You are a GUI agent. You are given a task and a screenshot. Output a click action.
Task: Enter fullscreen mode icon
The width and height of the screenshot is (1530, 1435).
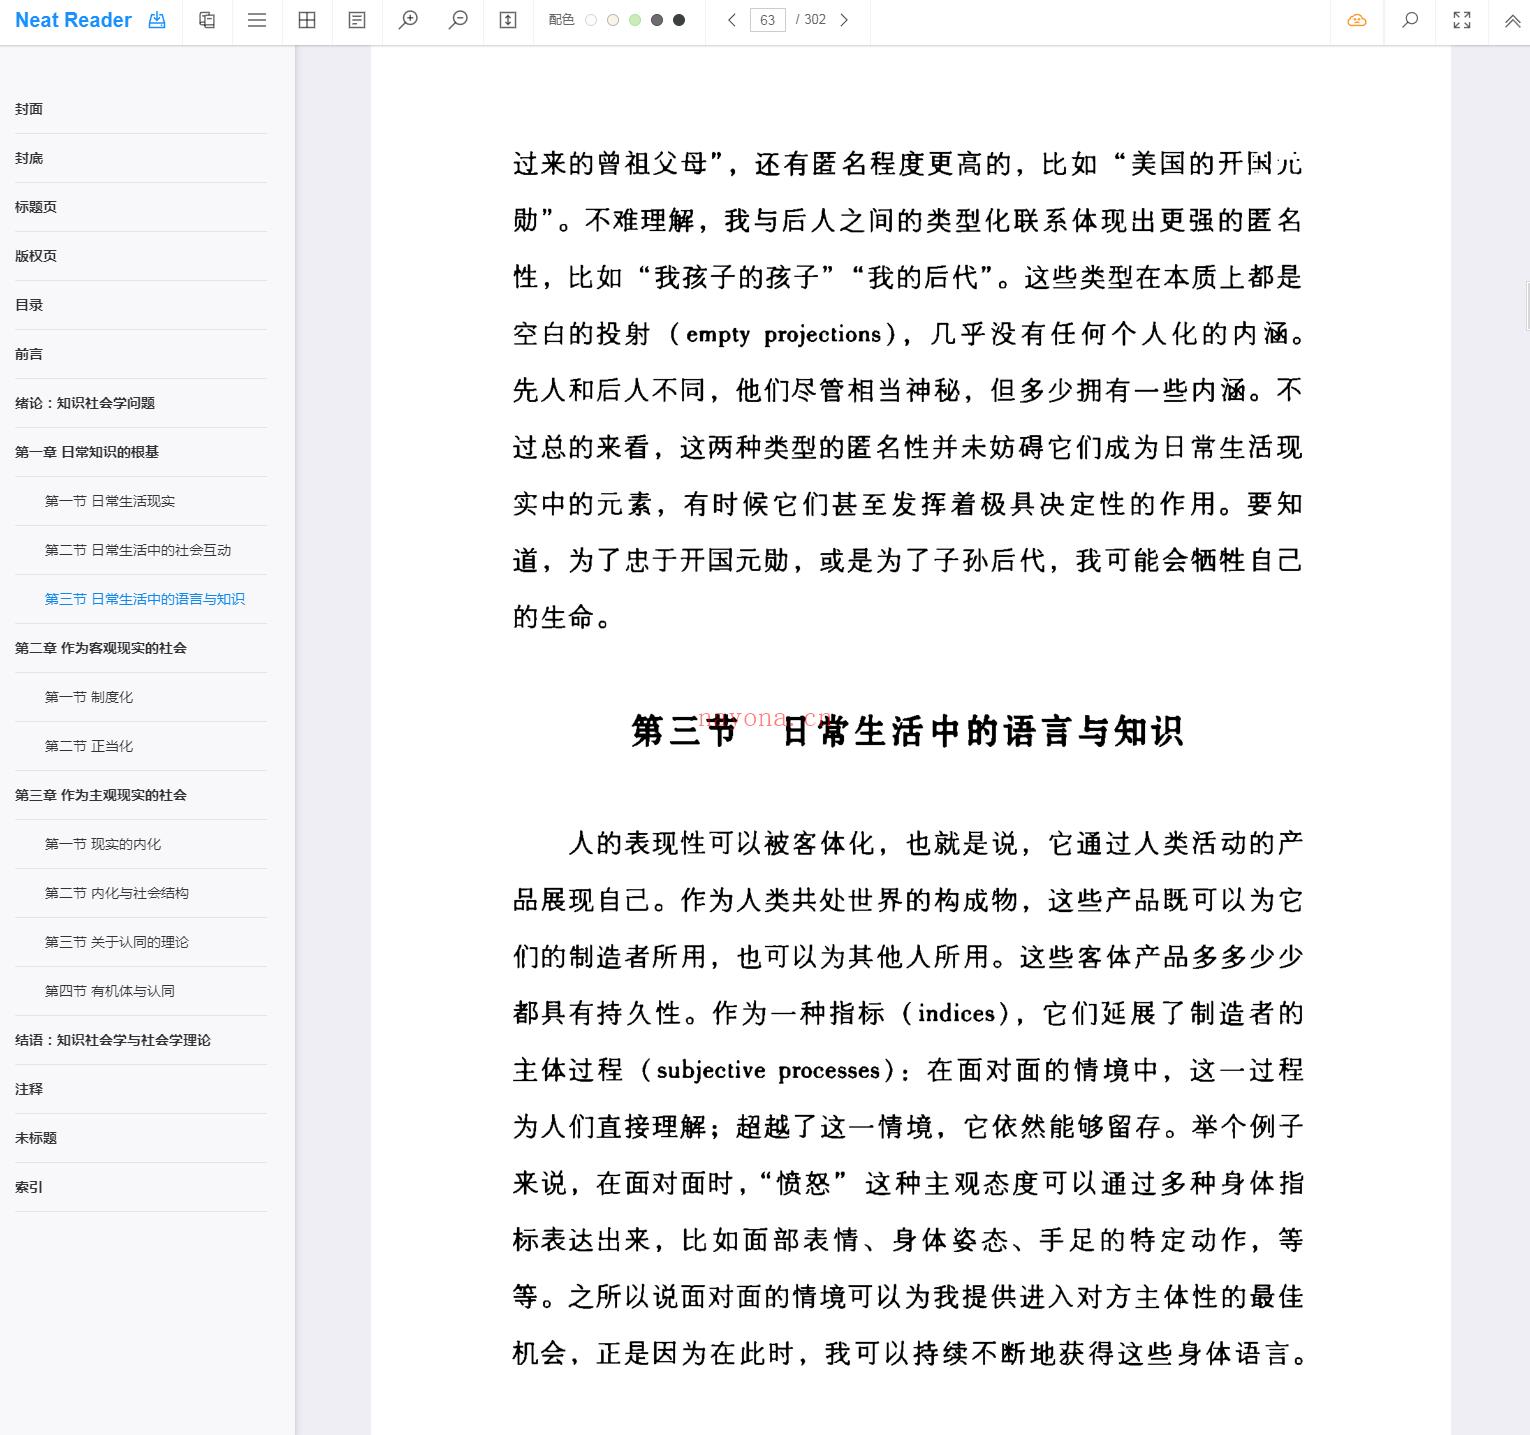coord(1462,20)
